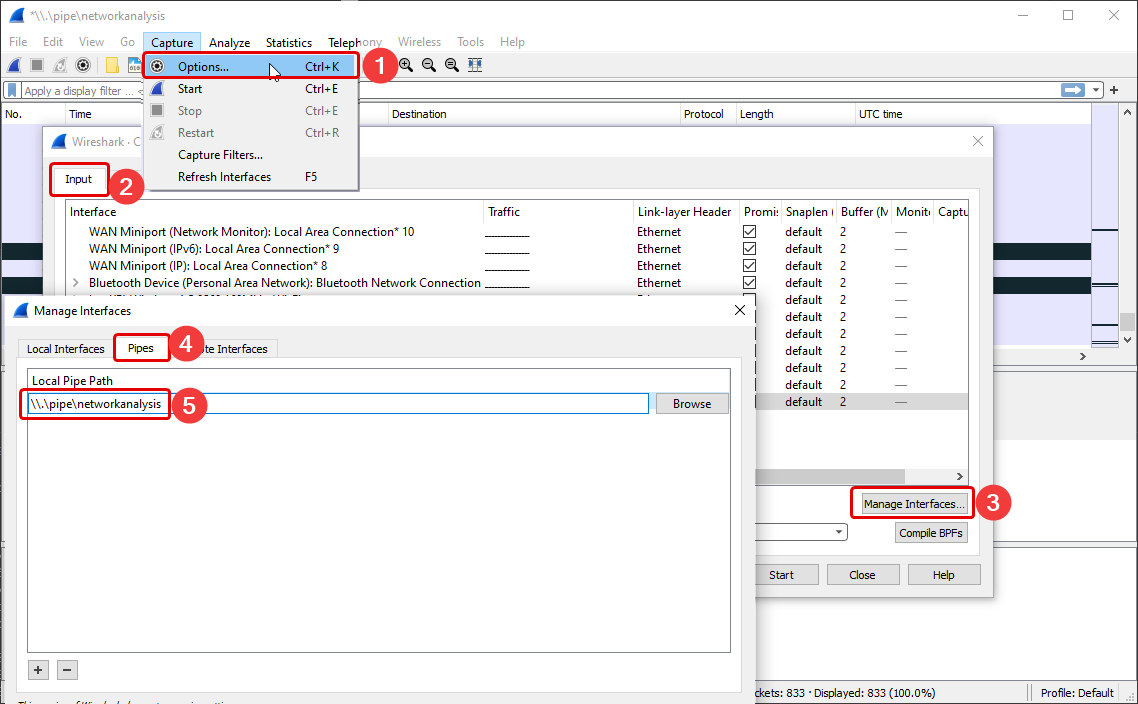Toggle promiscuous for Local Area Connection* 10
Screen dimensions: 1138x704
tap(750, 232)
